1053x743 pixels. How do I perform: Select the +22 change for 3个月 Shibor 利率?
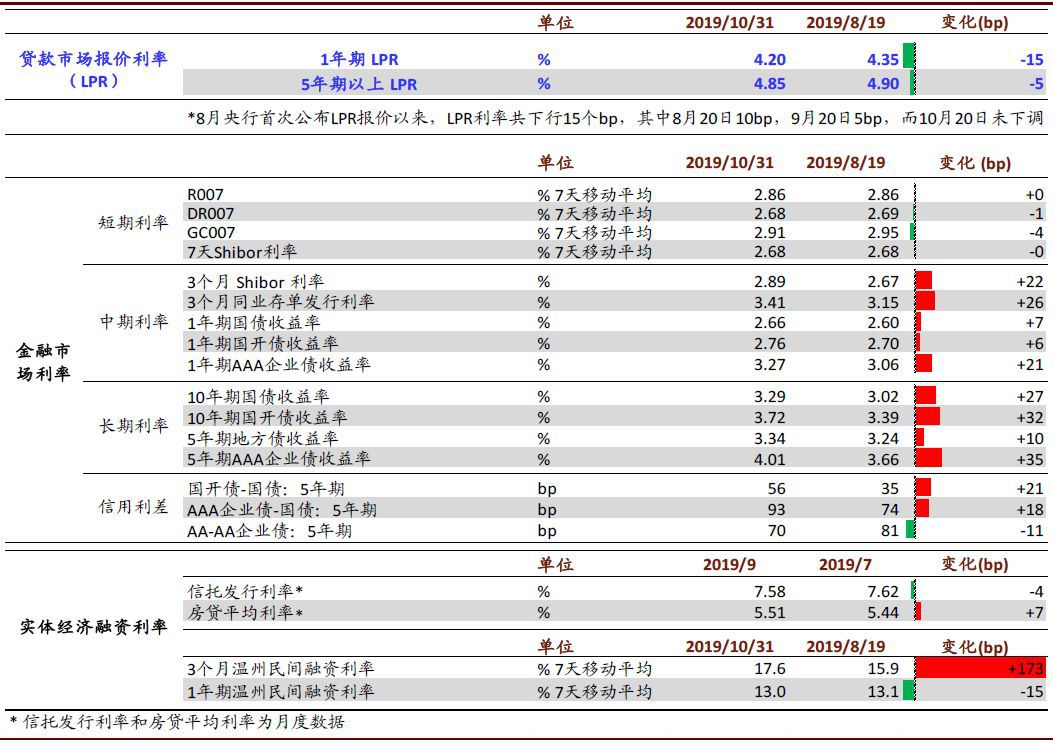point(1030,281)
